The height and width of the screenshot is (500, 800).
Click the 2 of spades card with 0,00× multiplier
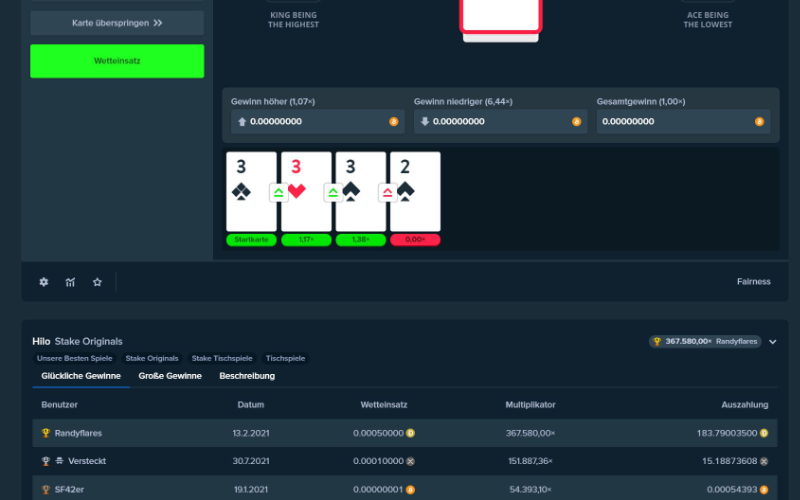pyautogui.click(x=415, y=192)
